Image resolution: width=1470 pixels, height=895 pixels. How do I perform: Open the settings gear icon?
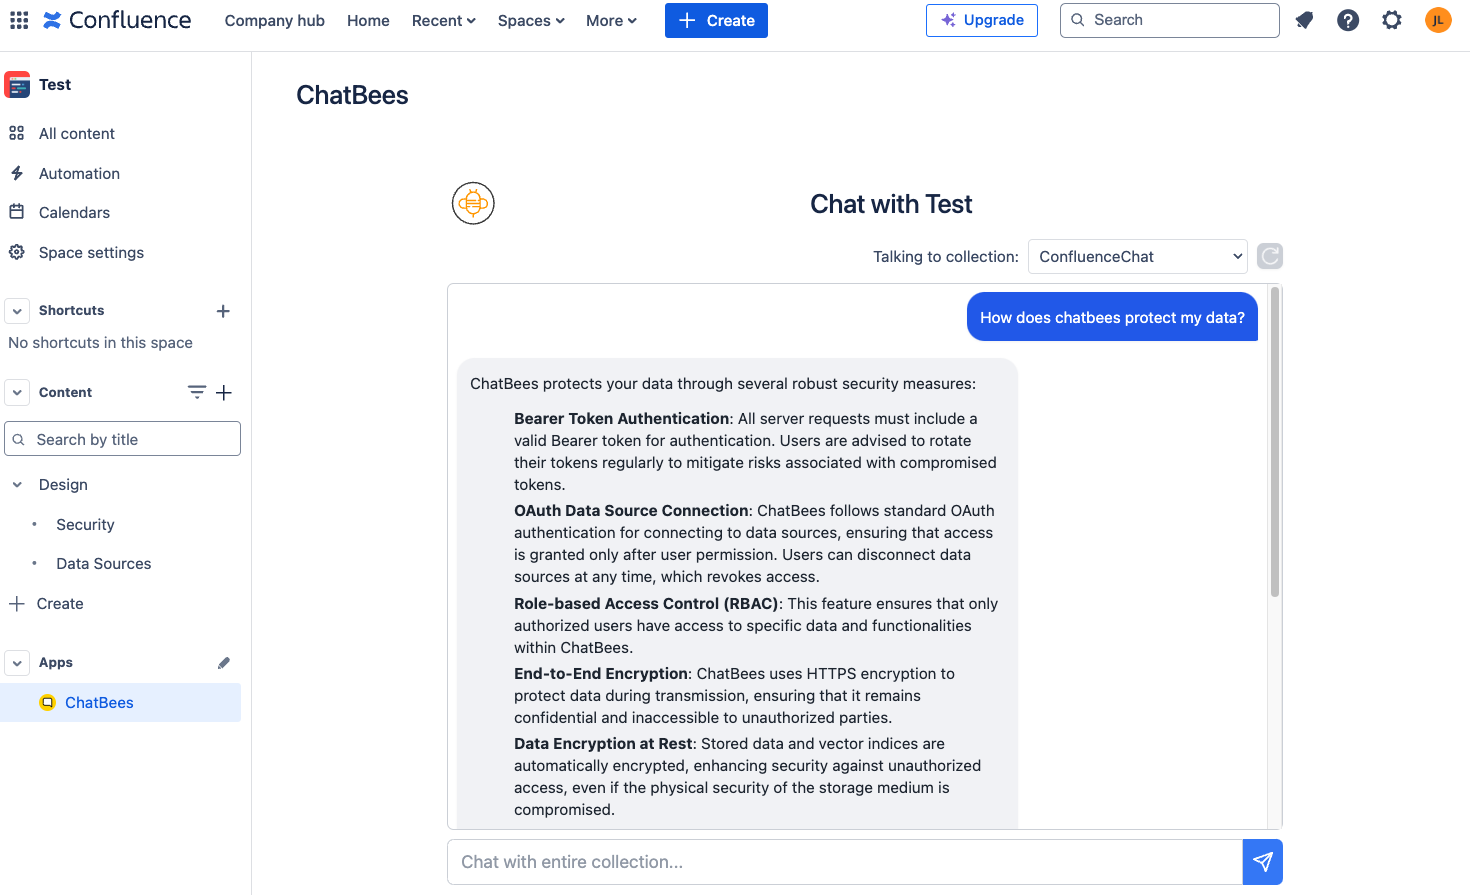(x=1392, y=20)
